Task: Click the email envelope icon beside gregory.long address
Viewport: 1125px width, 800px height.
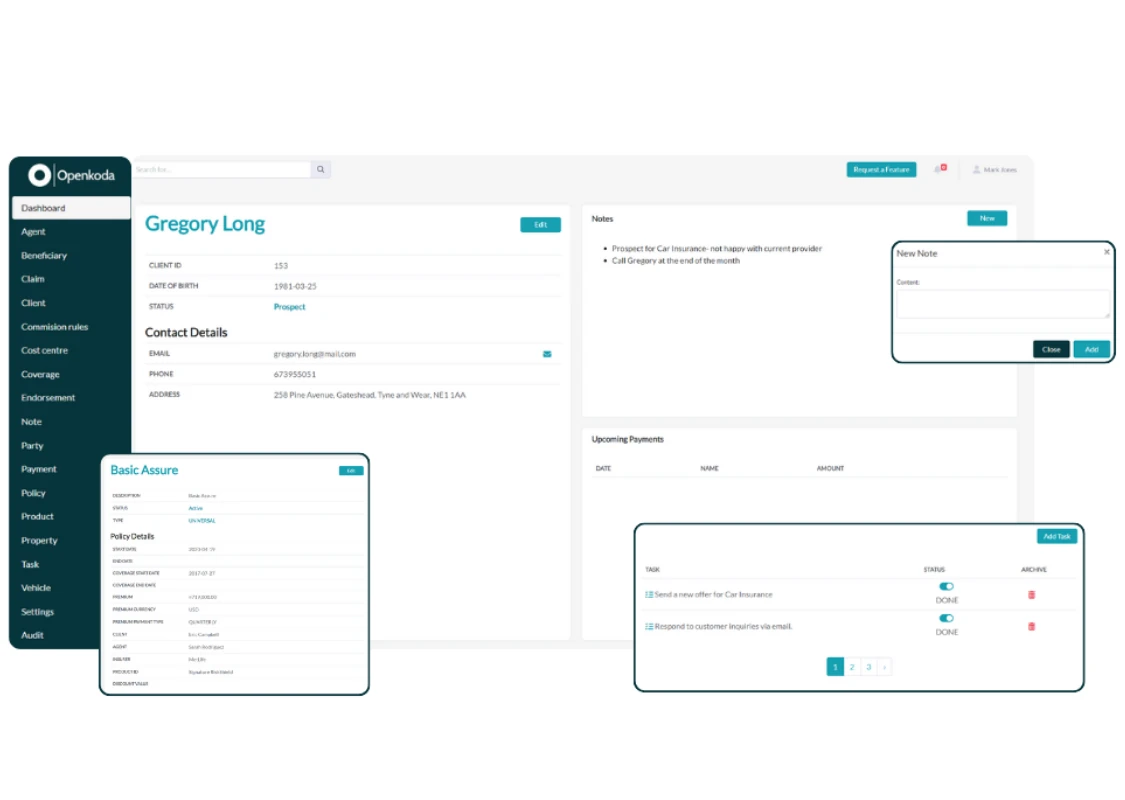Action: click(547, 354)
